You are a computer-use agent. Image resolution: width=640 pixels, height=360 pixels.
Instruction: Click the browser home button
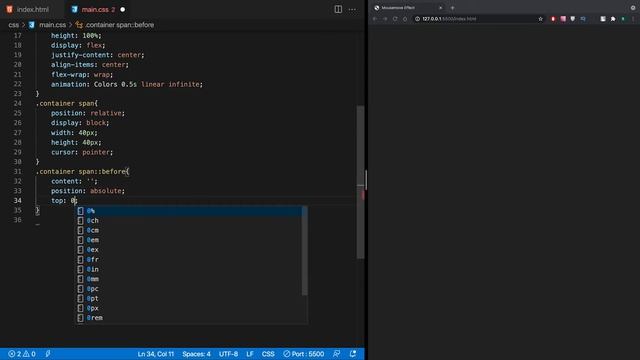pos(405,19)
